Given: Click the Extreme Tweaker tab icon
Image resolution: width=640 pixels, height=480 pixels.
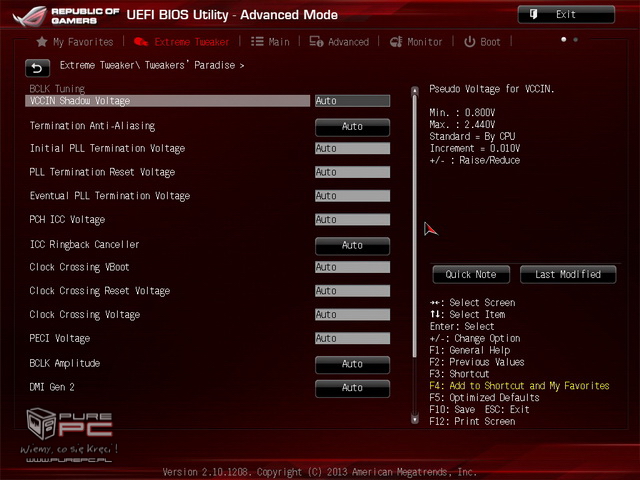Looking at the screenshot, I should (141, 42).
